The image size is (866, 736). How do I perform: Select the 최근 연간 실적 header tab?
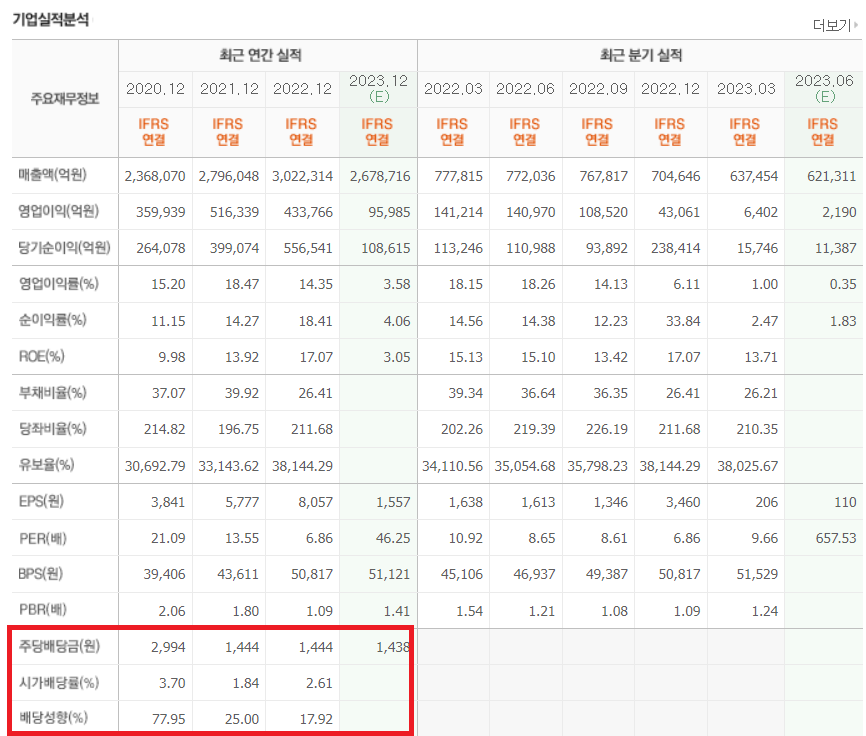[x=266, y=51]
